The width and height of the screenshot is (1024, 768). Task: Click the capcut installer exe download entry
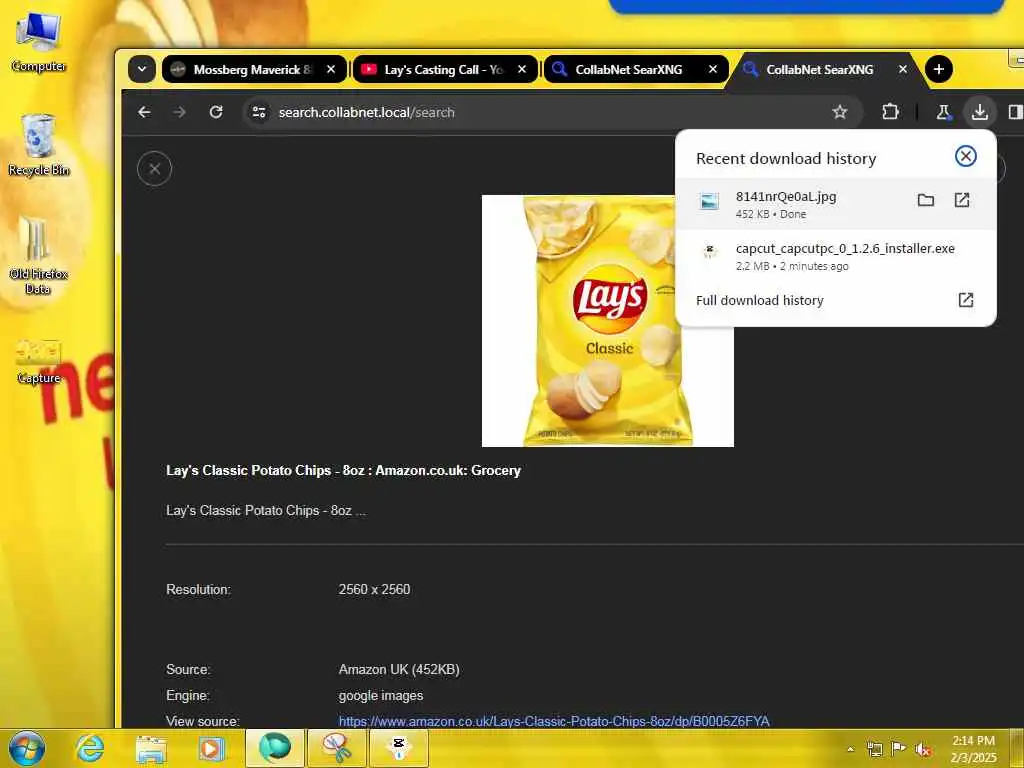(x=835, y=256)
